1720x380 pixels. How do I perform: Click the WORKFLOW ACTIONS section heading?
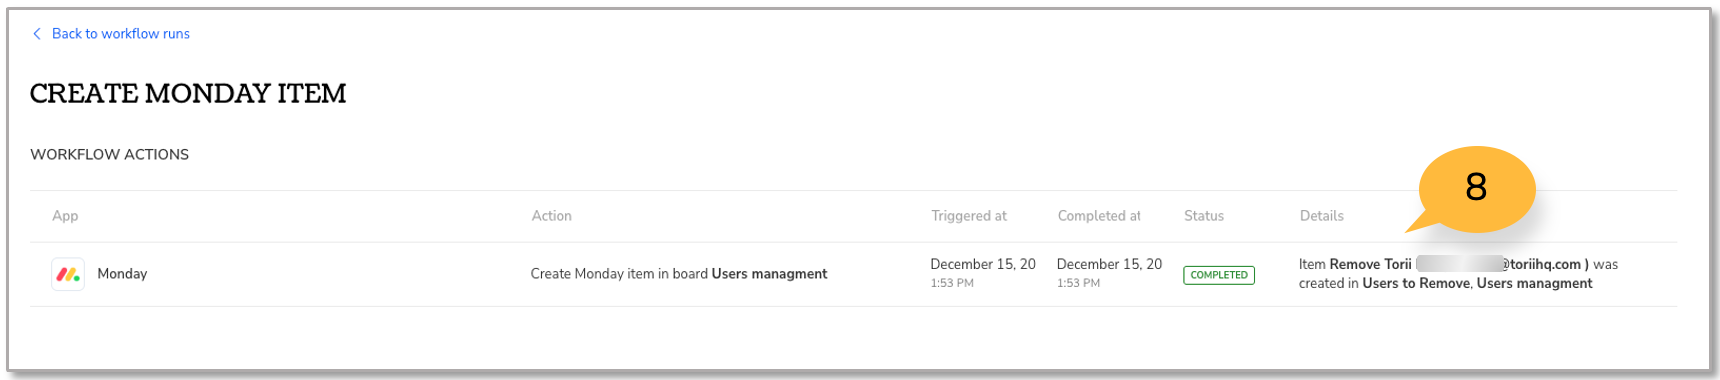[x=109, y=154]
